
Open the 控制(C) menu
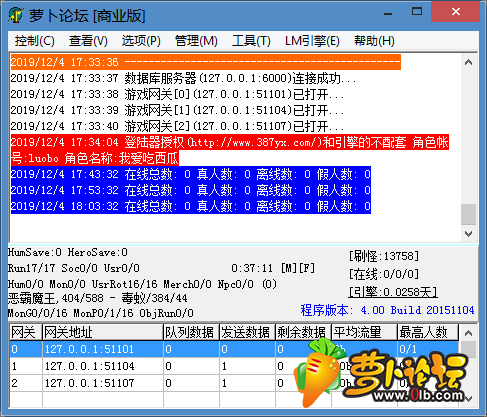click(34, 41)
